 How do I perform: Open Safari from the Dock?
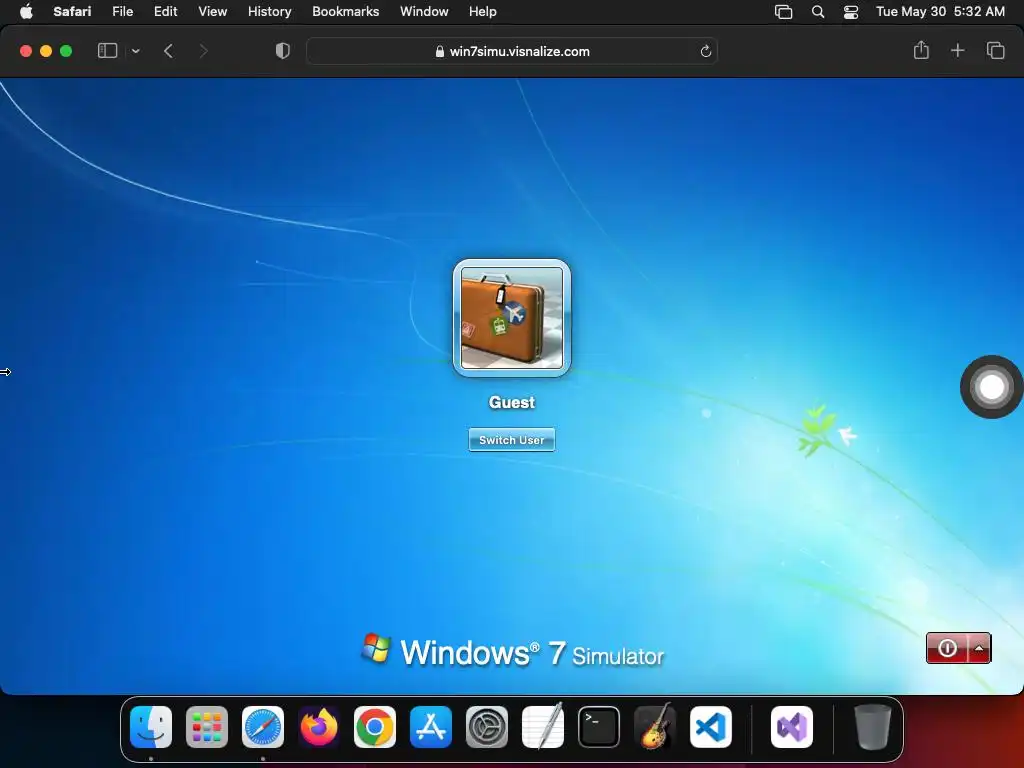coord(263,727)
